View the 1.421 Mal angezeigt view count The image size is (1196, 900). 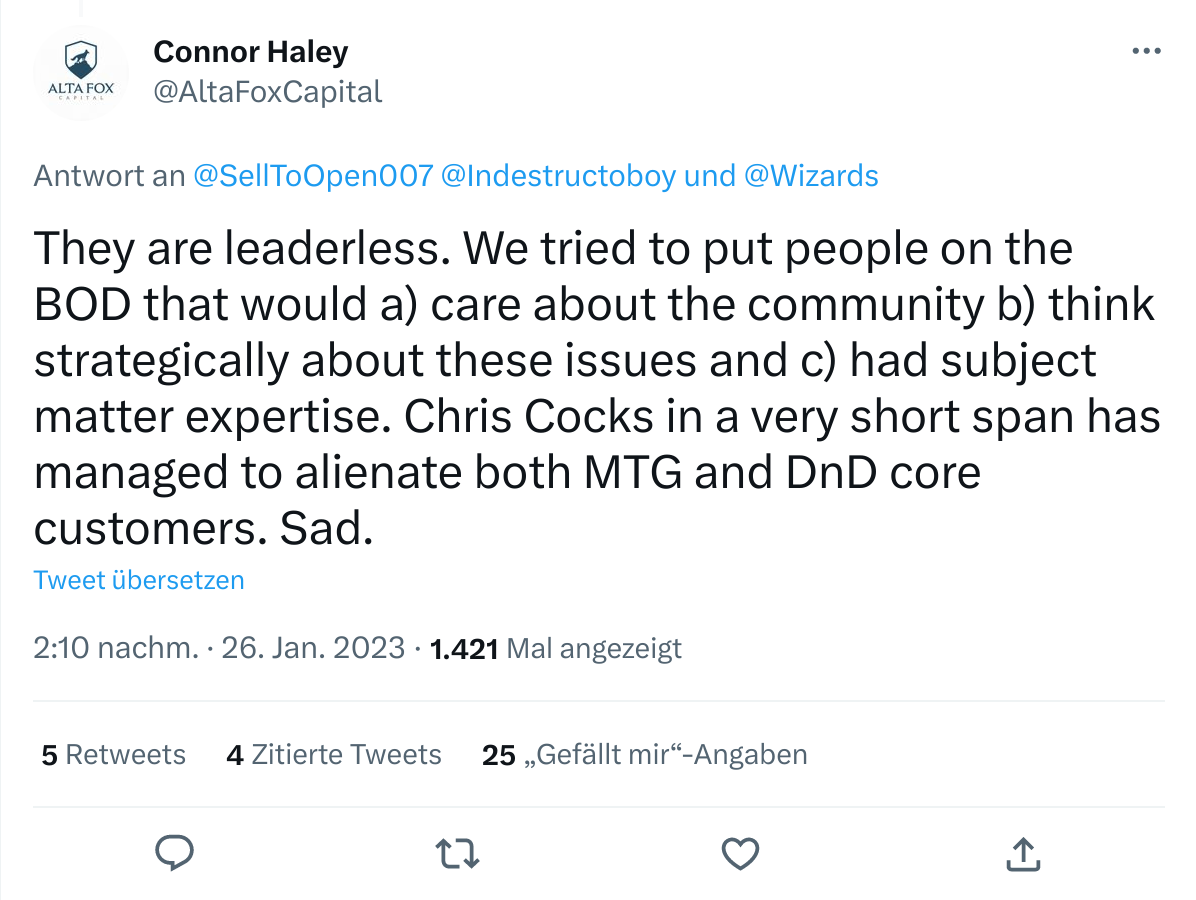(555, 649)
